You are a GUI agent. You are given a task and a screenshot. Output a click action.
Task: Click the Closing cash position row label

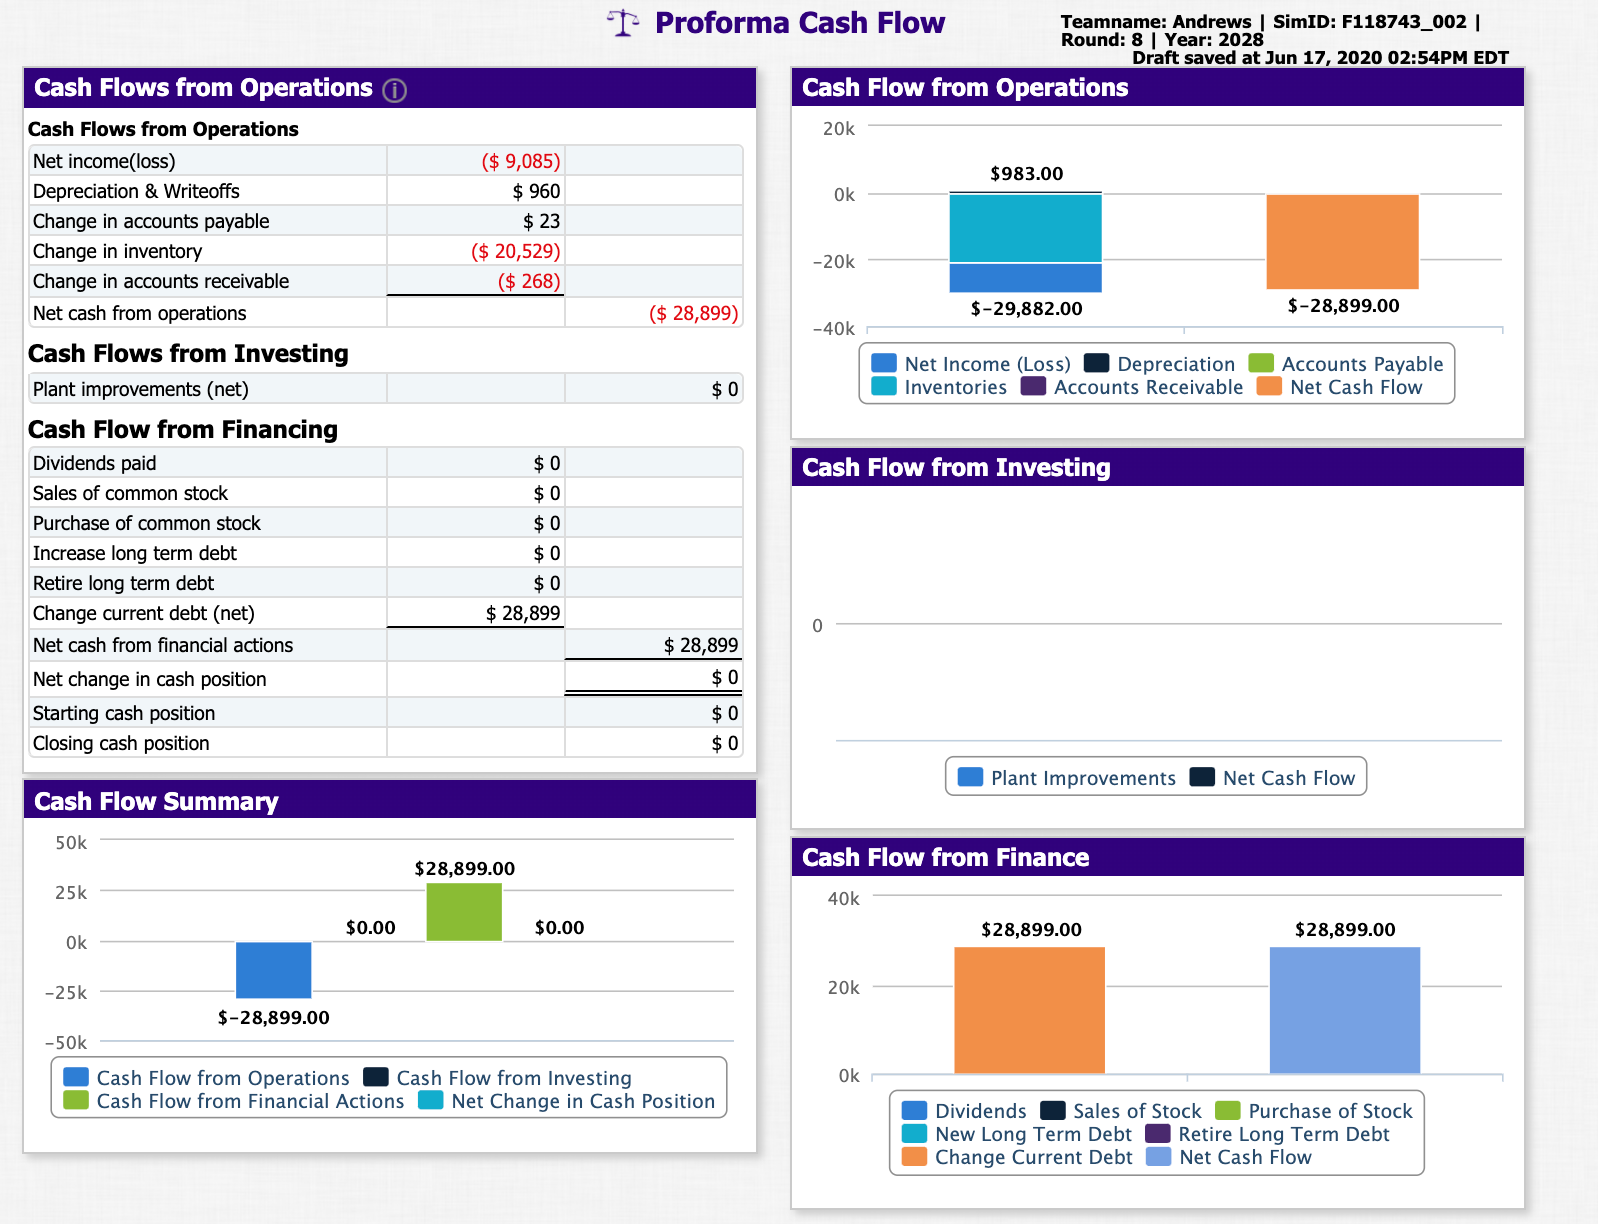tap(121, 743)
